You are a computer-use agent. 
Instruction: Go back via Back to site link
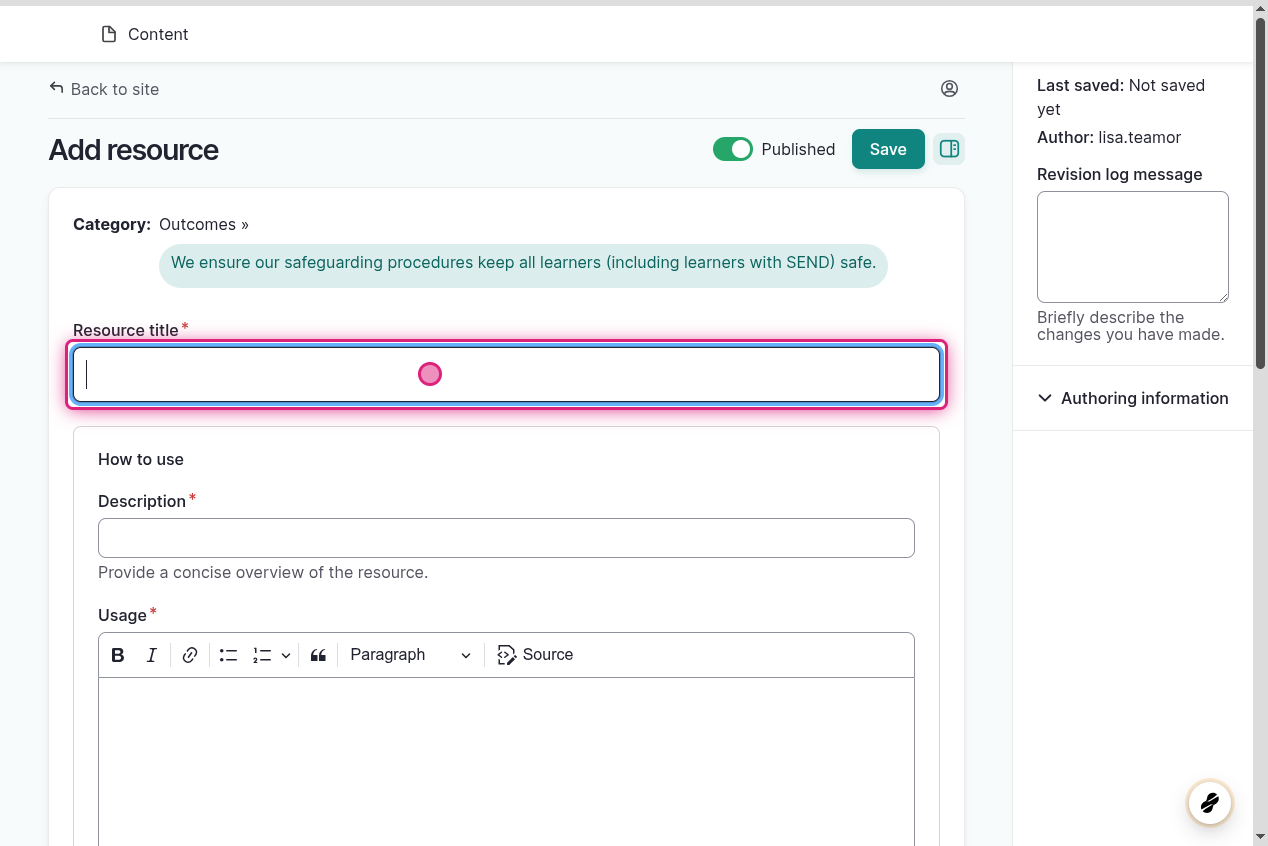point(104,89)
